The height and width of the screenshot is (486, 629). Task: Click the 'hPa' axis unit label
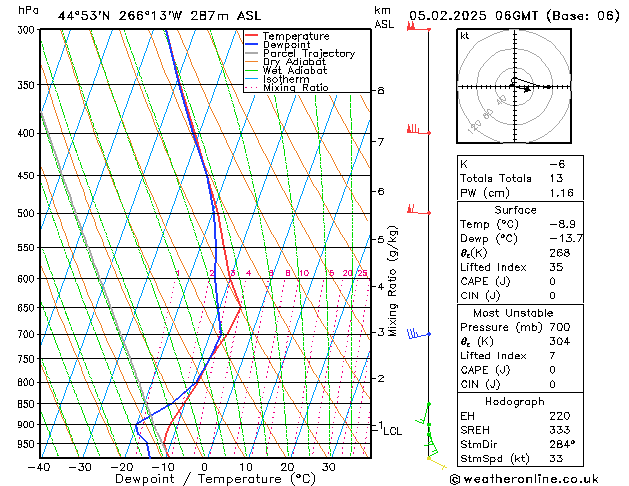coord(28,10)
